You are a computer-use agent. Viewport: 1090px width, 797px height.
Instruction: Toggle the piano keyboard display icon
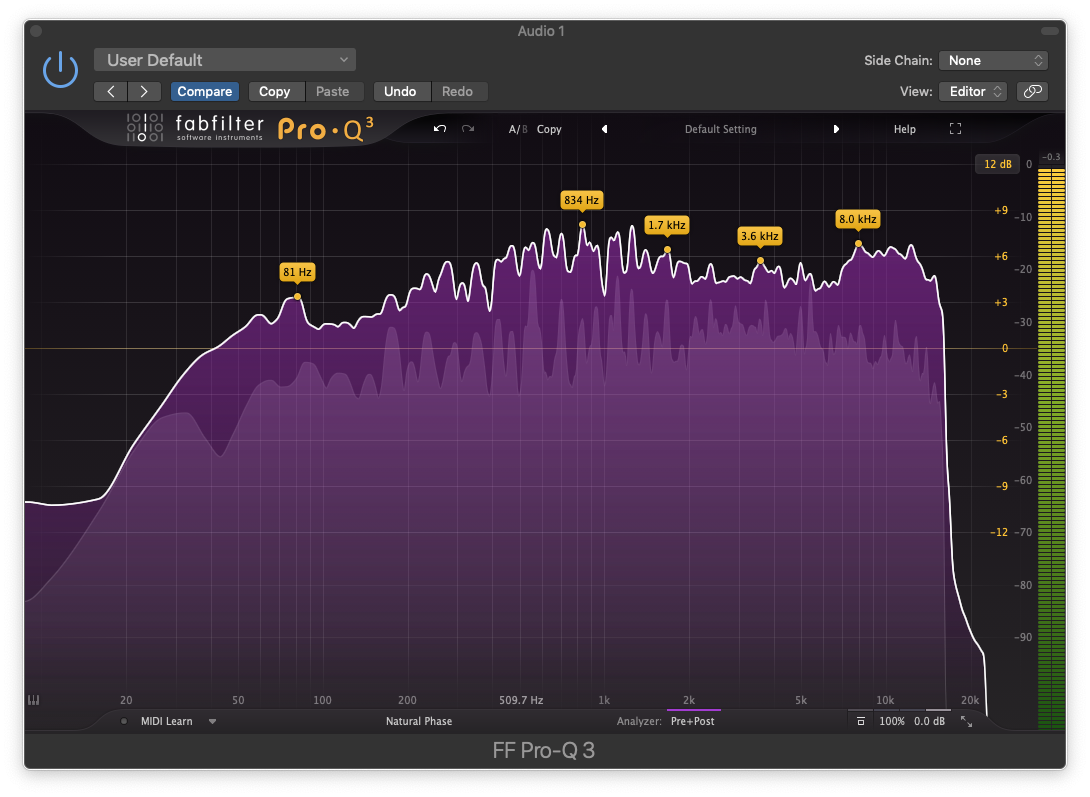pyautogui.click(x=33, y=700)
